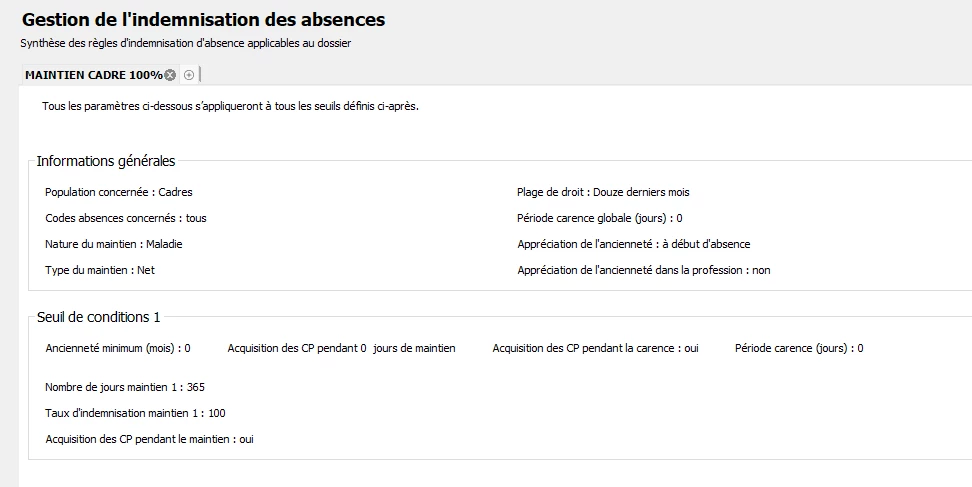Click the Population concernée Cadres field
Screen dimensions: 972x487
(119, 192)
